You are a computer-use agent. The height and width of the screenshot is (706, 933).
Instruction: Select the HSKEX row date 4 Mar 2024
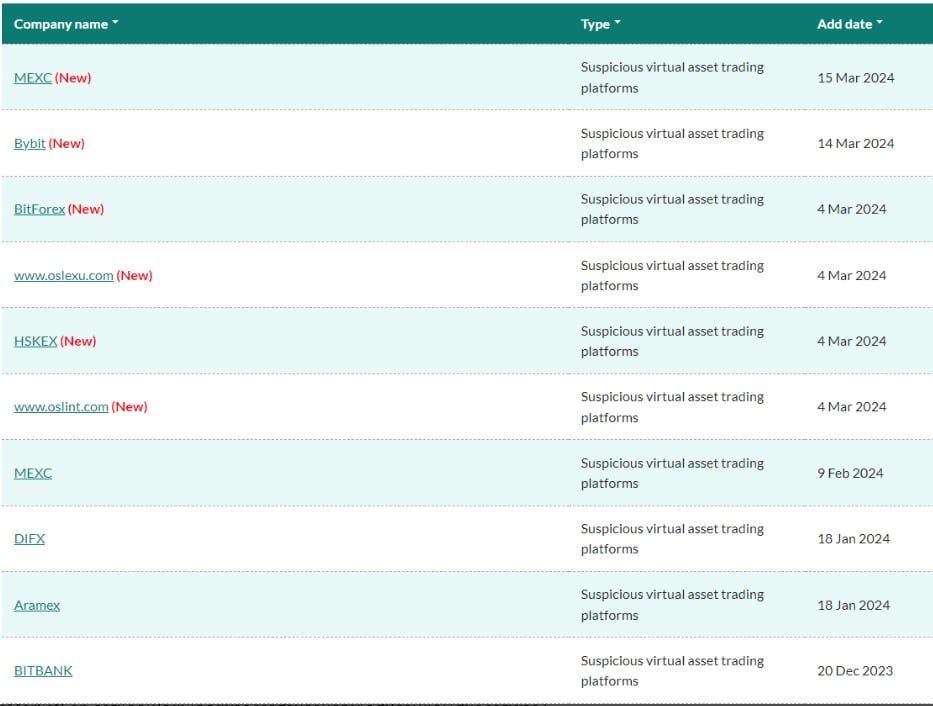(x=851, y=341)
